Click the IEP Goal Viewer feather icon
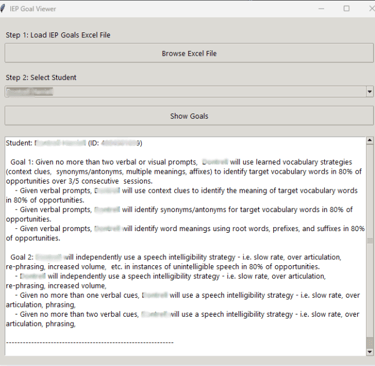The width and height of the screenshot is (375, 366). pos(3,9)
